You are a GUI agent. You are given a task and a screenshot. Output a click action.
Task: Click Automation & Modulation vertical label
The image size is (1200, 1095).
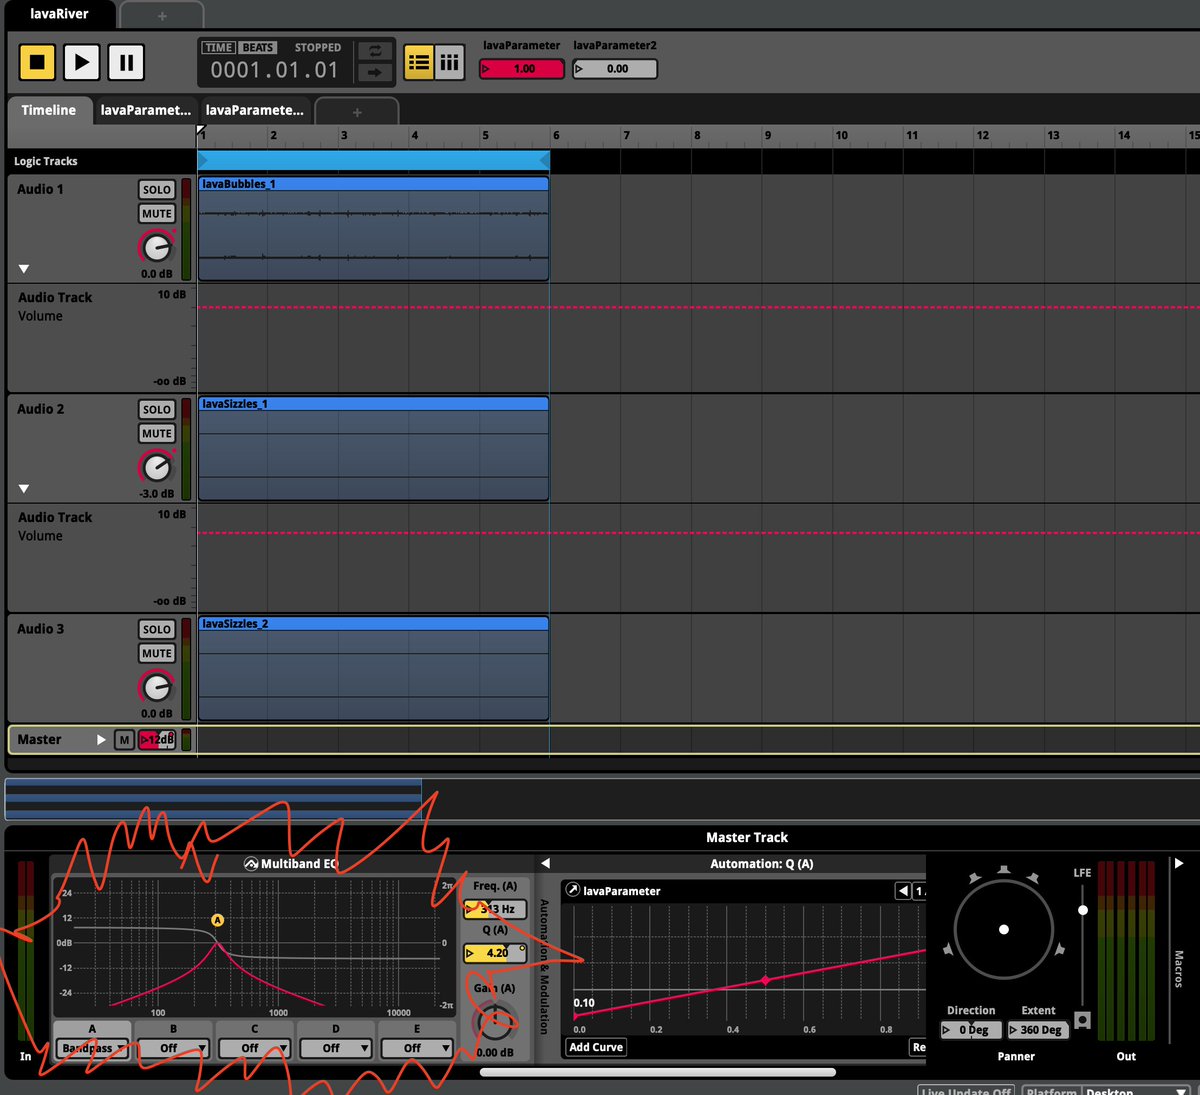(x=544, y=966)
